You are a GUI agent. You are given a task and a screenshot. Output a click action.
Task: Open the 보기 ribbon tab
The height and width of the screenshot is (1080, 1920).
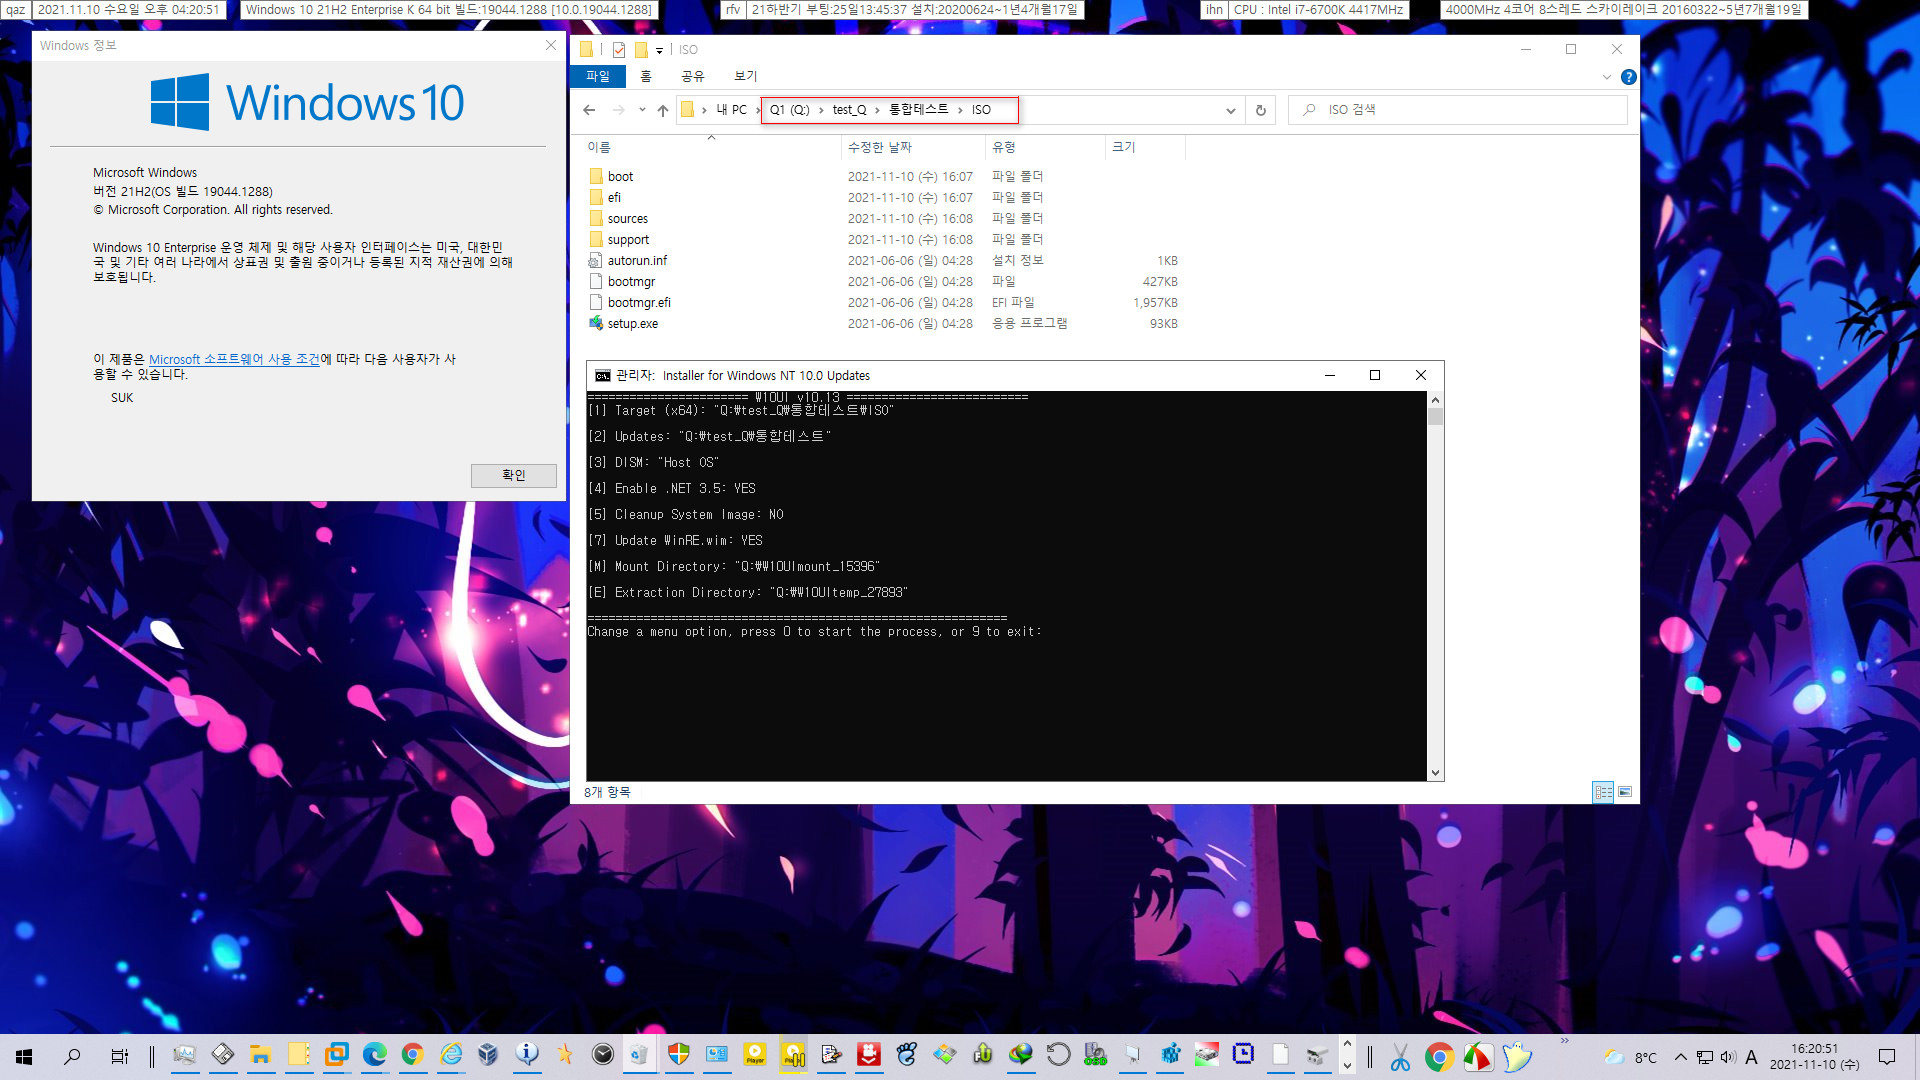[746, 76]
